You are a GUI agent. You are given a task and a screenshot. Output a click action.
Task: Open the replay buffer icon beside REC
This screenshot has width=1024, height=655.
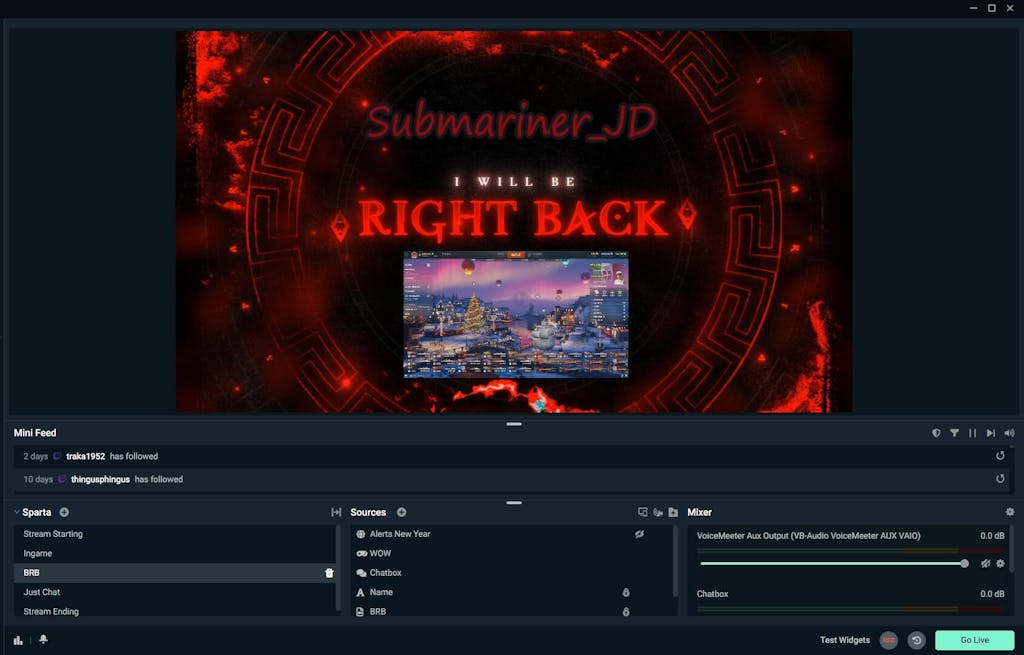click(916, 640)
